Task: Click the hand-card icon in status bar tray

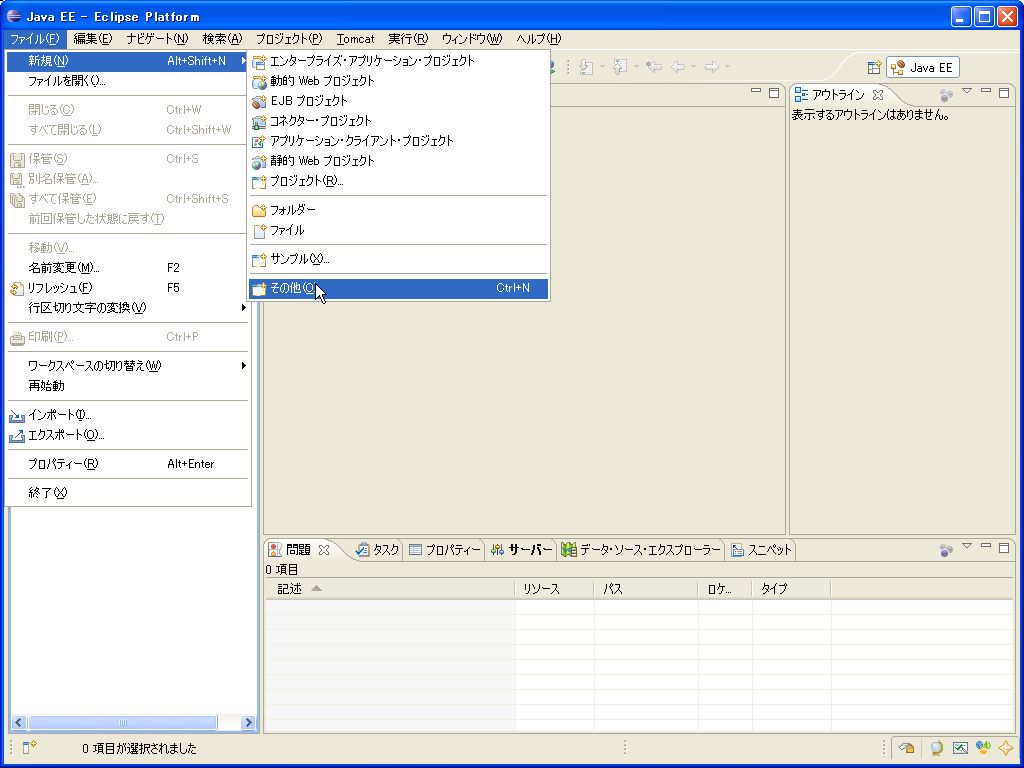Action: coord(906,748)
